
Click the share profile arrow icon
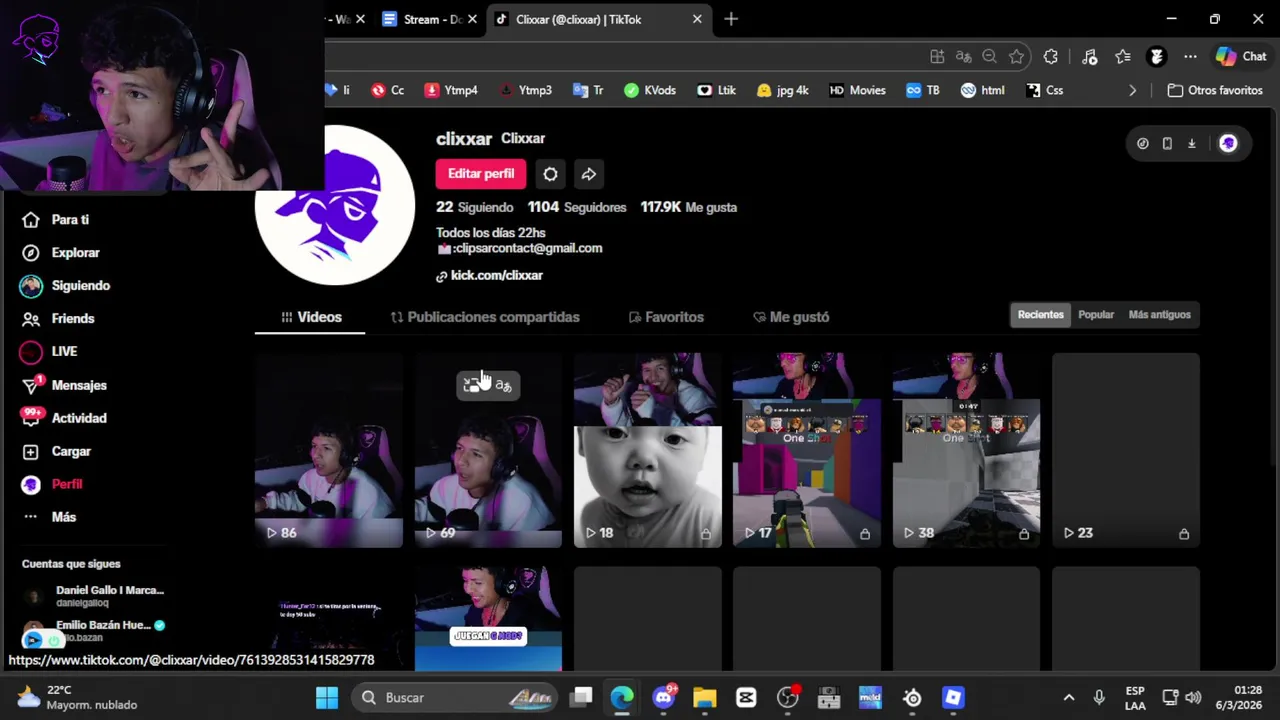[x=589, y=174]
